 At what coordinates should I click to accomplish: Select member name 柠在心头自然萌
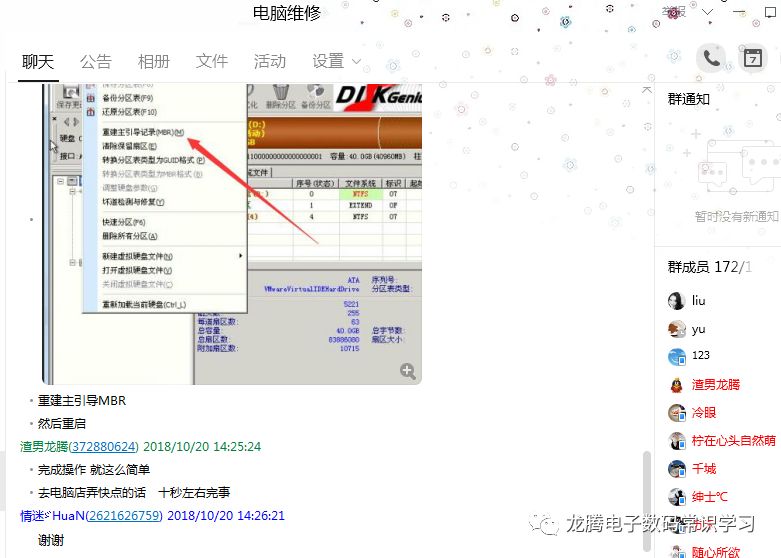[x=734, y=441]
